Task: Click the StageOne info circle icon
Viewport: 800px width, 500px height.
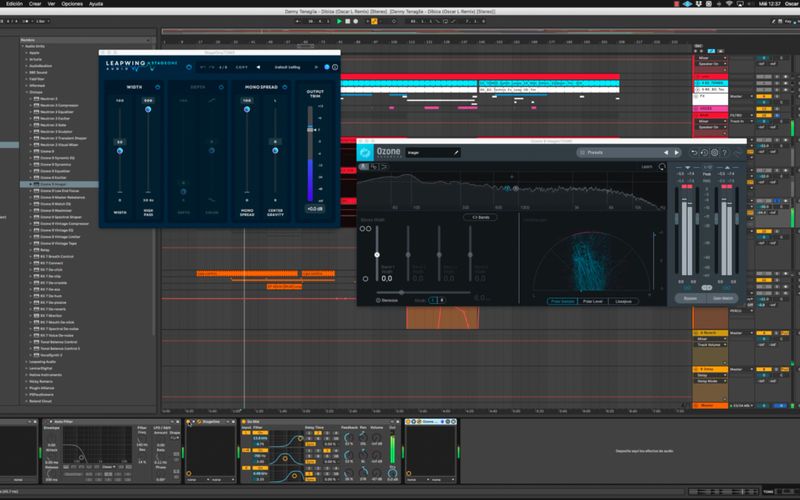Action: tap(335, 67)
